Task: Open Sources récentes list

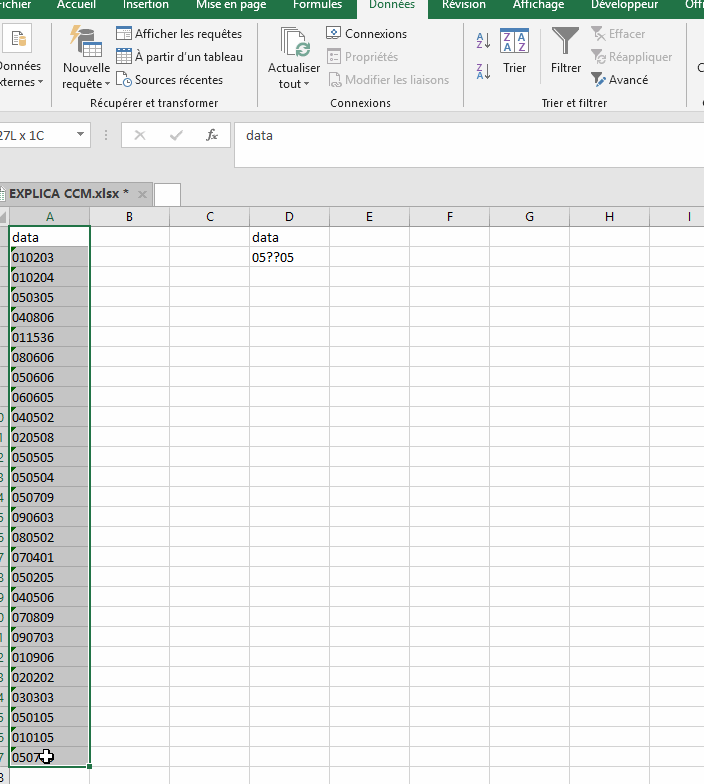Action: (169, 80)
